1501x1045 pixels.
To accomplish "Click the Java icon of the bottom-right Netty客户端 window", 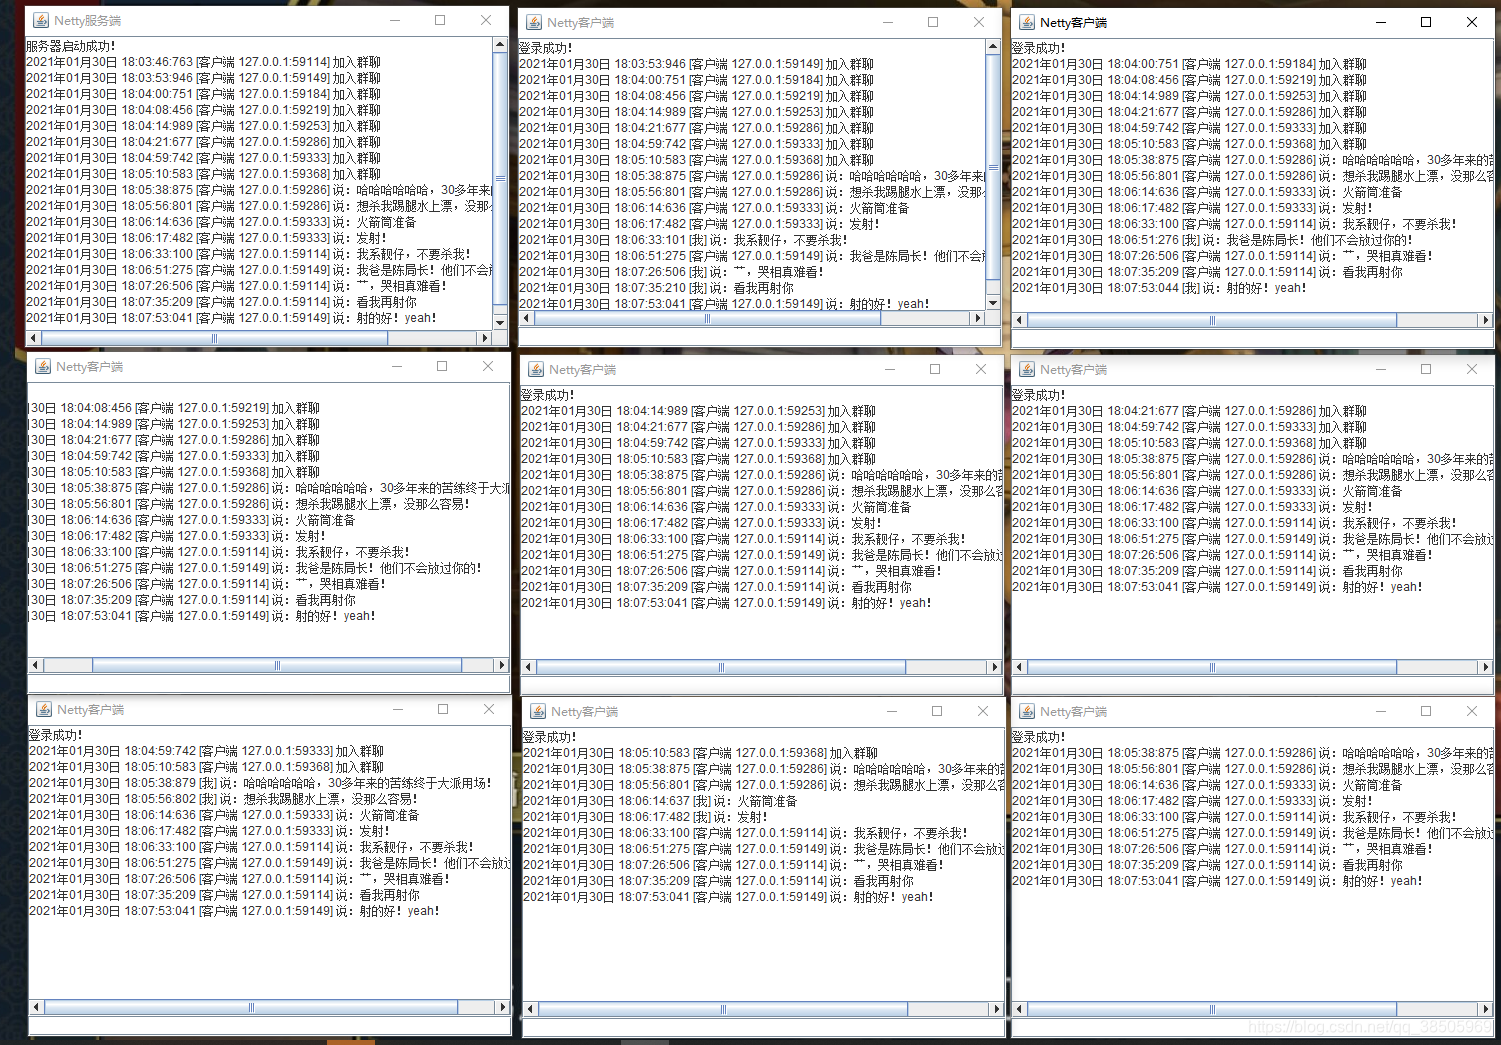I will click(x=1026, y=711).
